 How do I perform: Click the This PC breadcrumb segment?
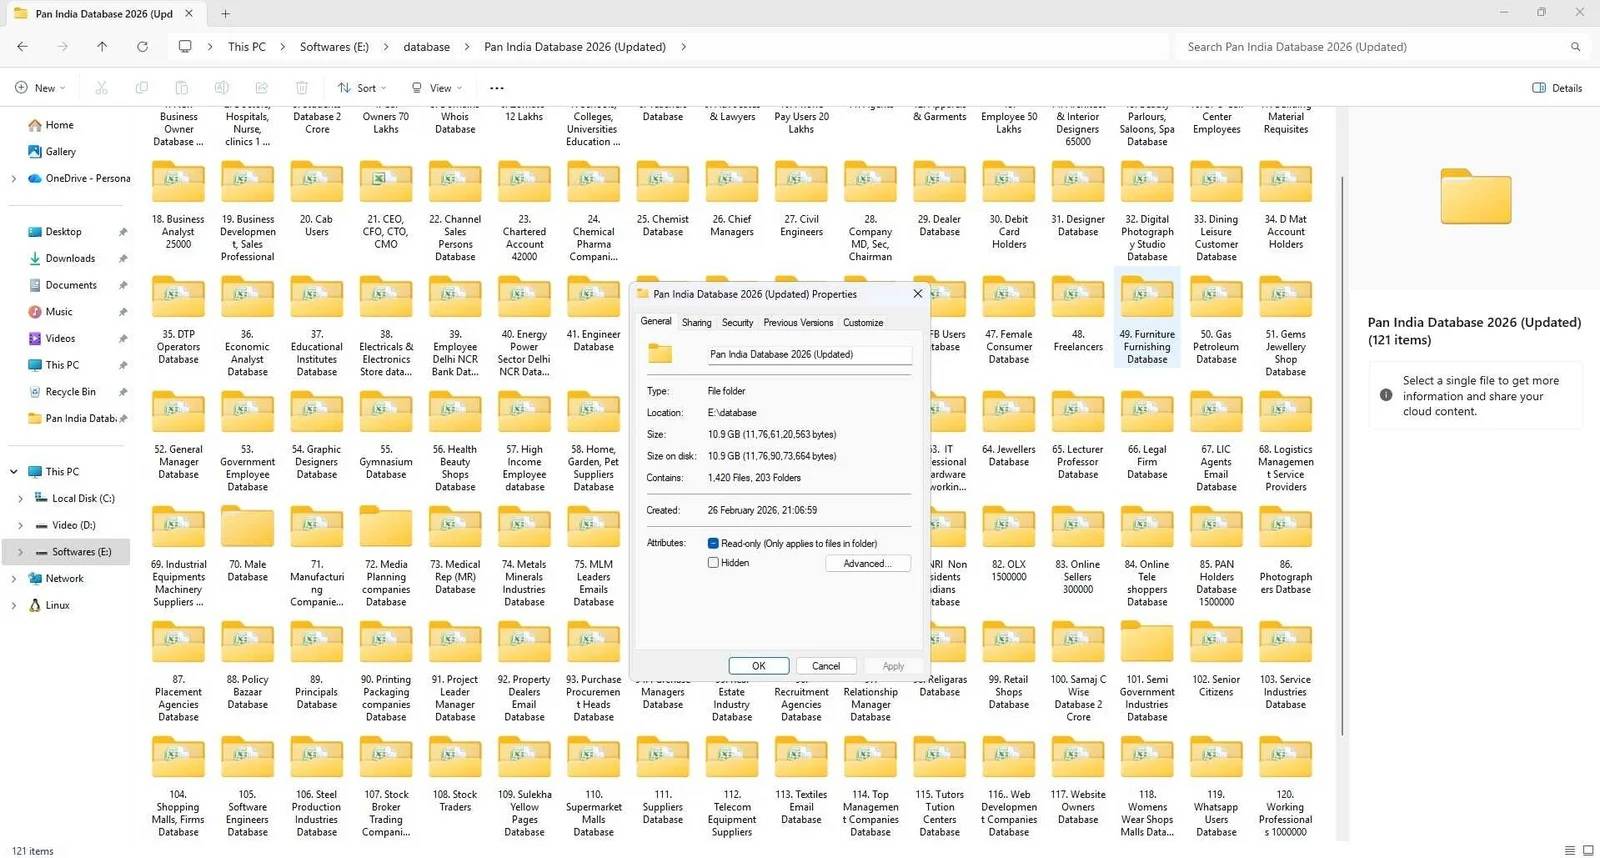click(x=246, y=47)
